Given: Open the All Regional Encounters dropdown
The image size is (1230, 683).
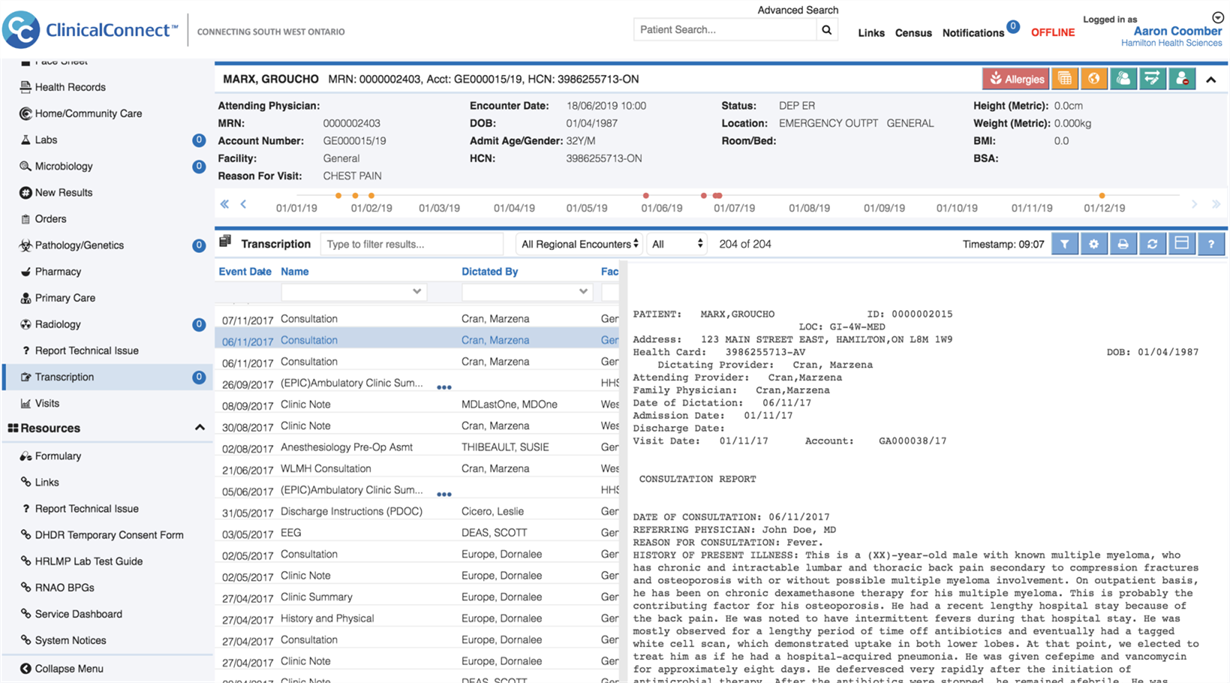Looking at the screenshot, I should [x=579, y=244].
